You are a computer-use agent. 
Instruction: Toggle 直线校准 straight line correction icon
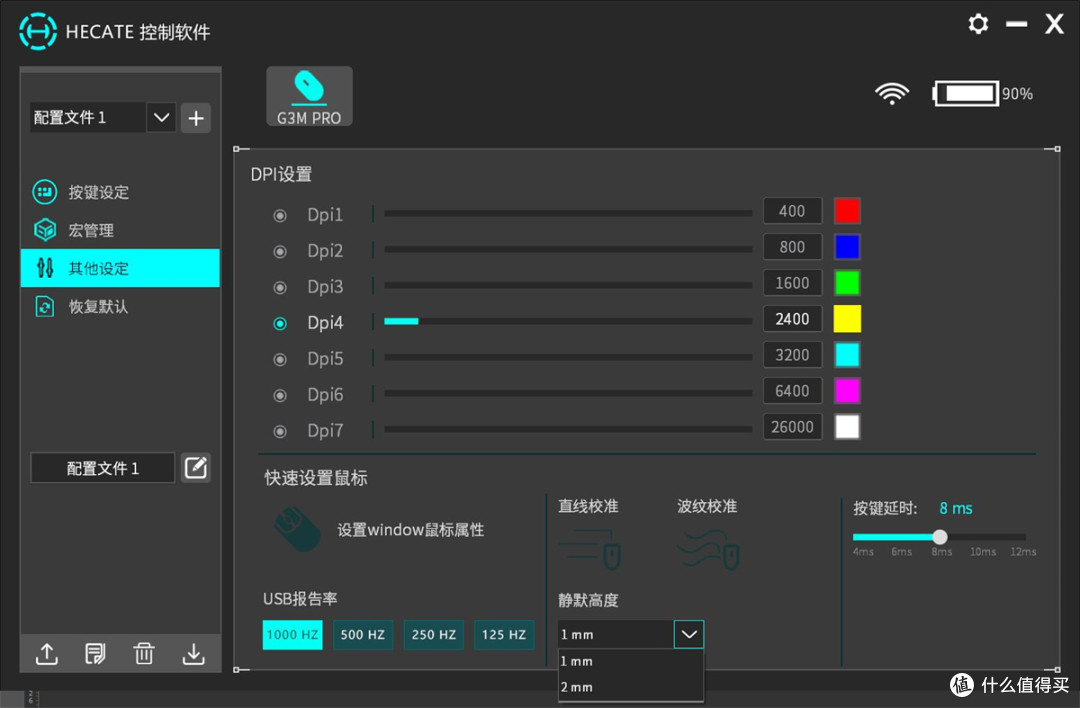[590, 548]
